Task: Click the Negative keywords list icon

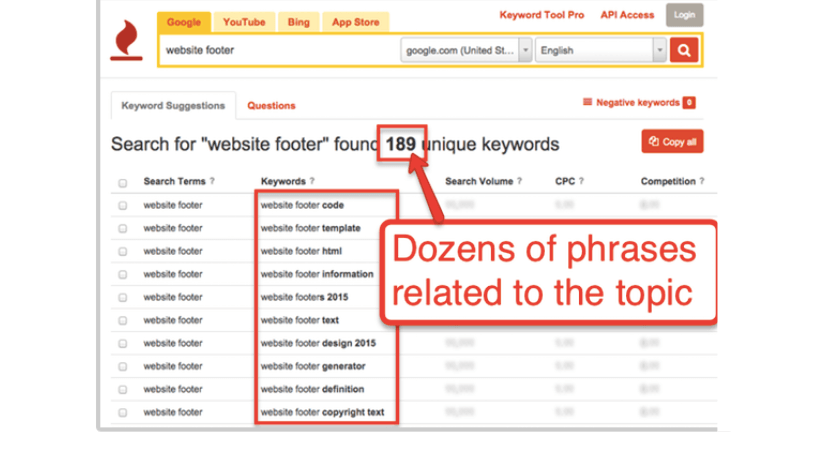Action: 588,102
